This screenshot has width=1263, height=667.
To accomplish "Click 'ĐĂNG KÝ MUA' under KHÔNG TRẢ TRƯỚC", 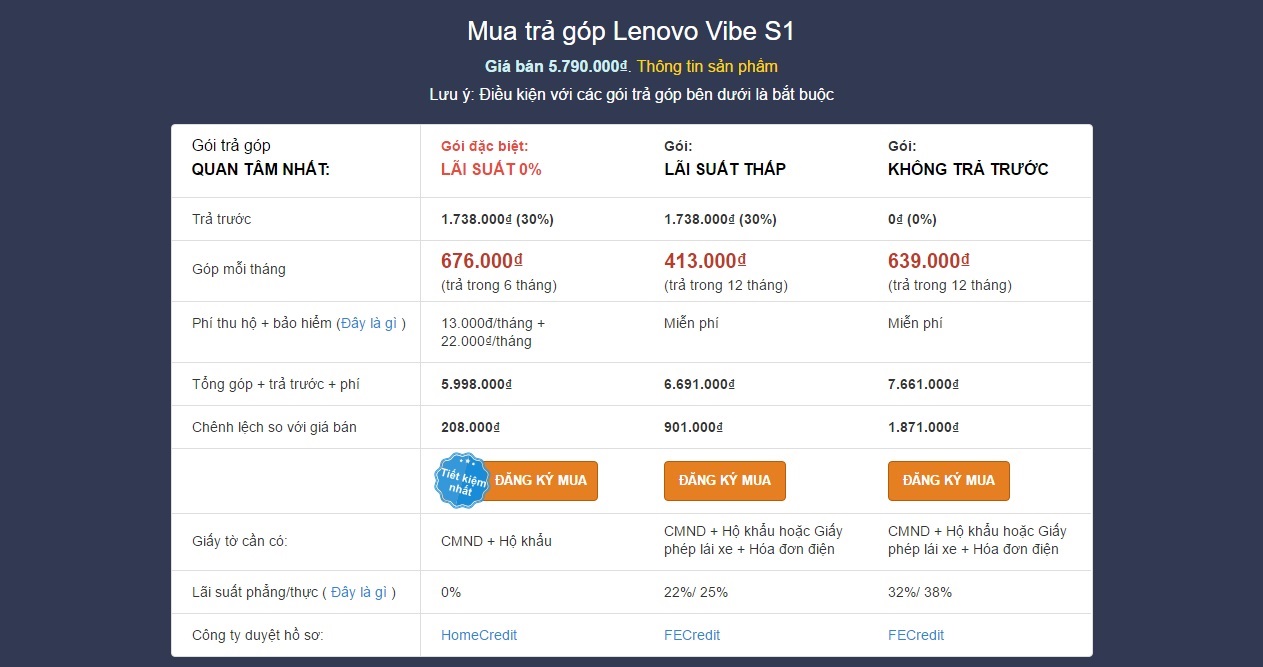I will (948, 480).
